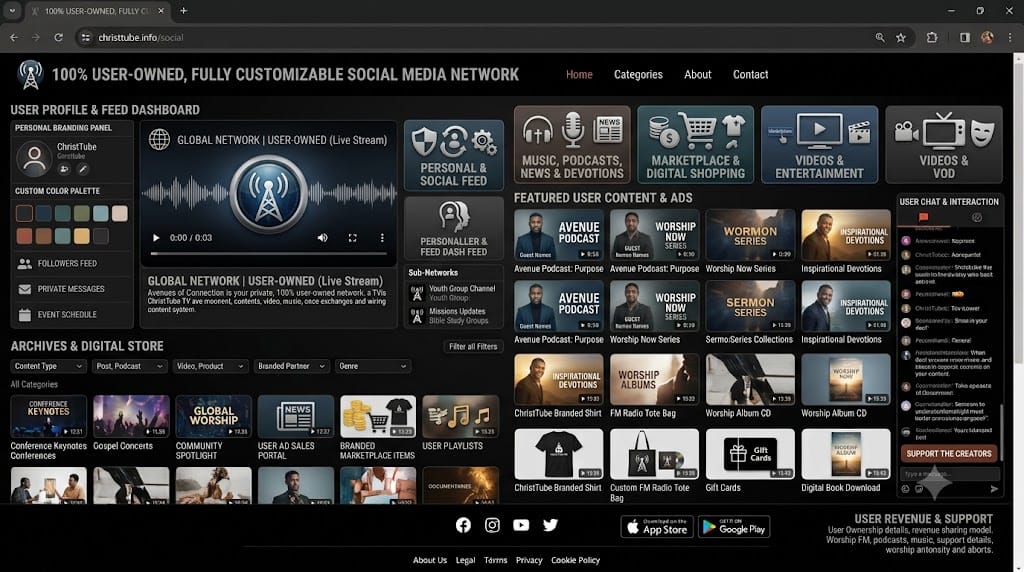
Task: Open Videos & VOD tile
Action: pos(944,144)
